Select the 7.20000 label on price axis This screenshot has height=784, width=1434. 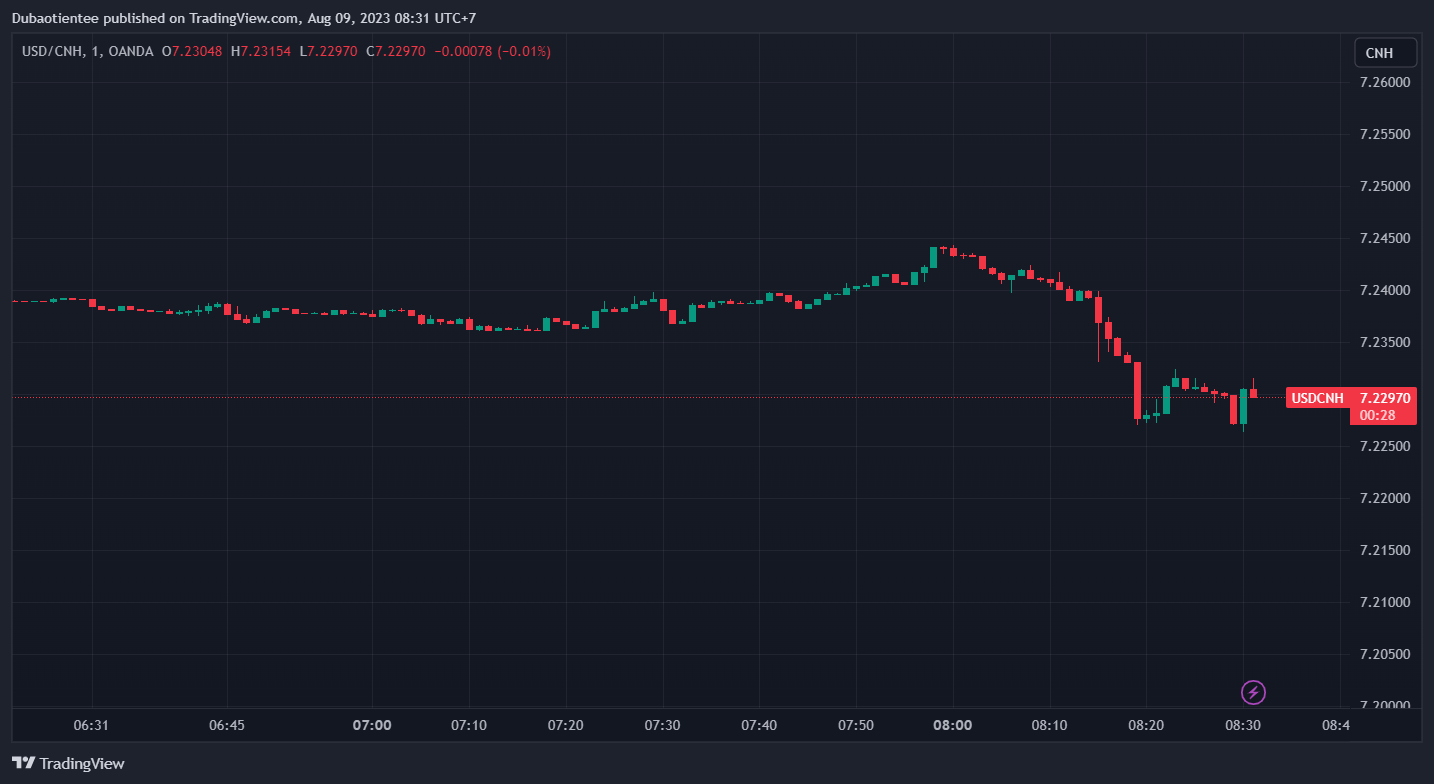click(1385, 705)
